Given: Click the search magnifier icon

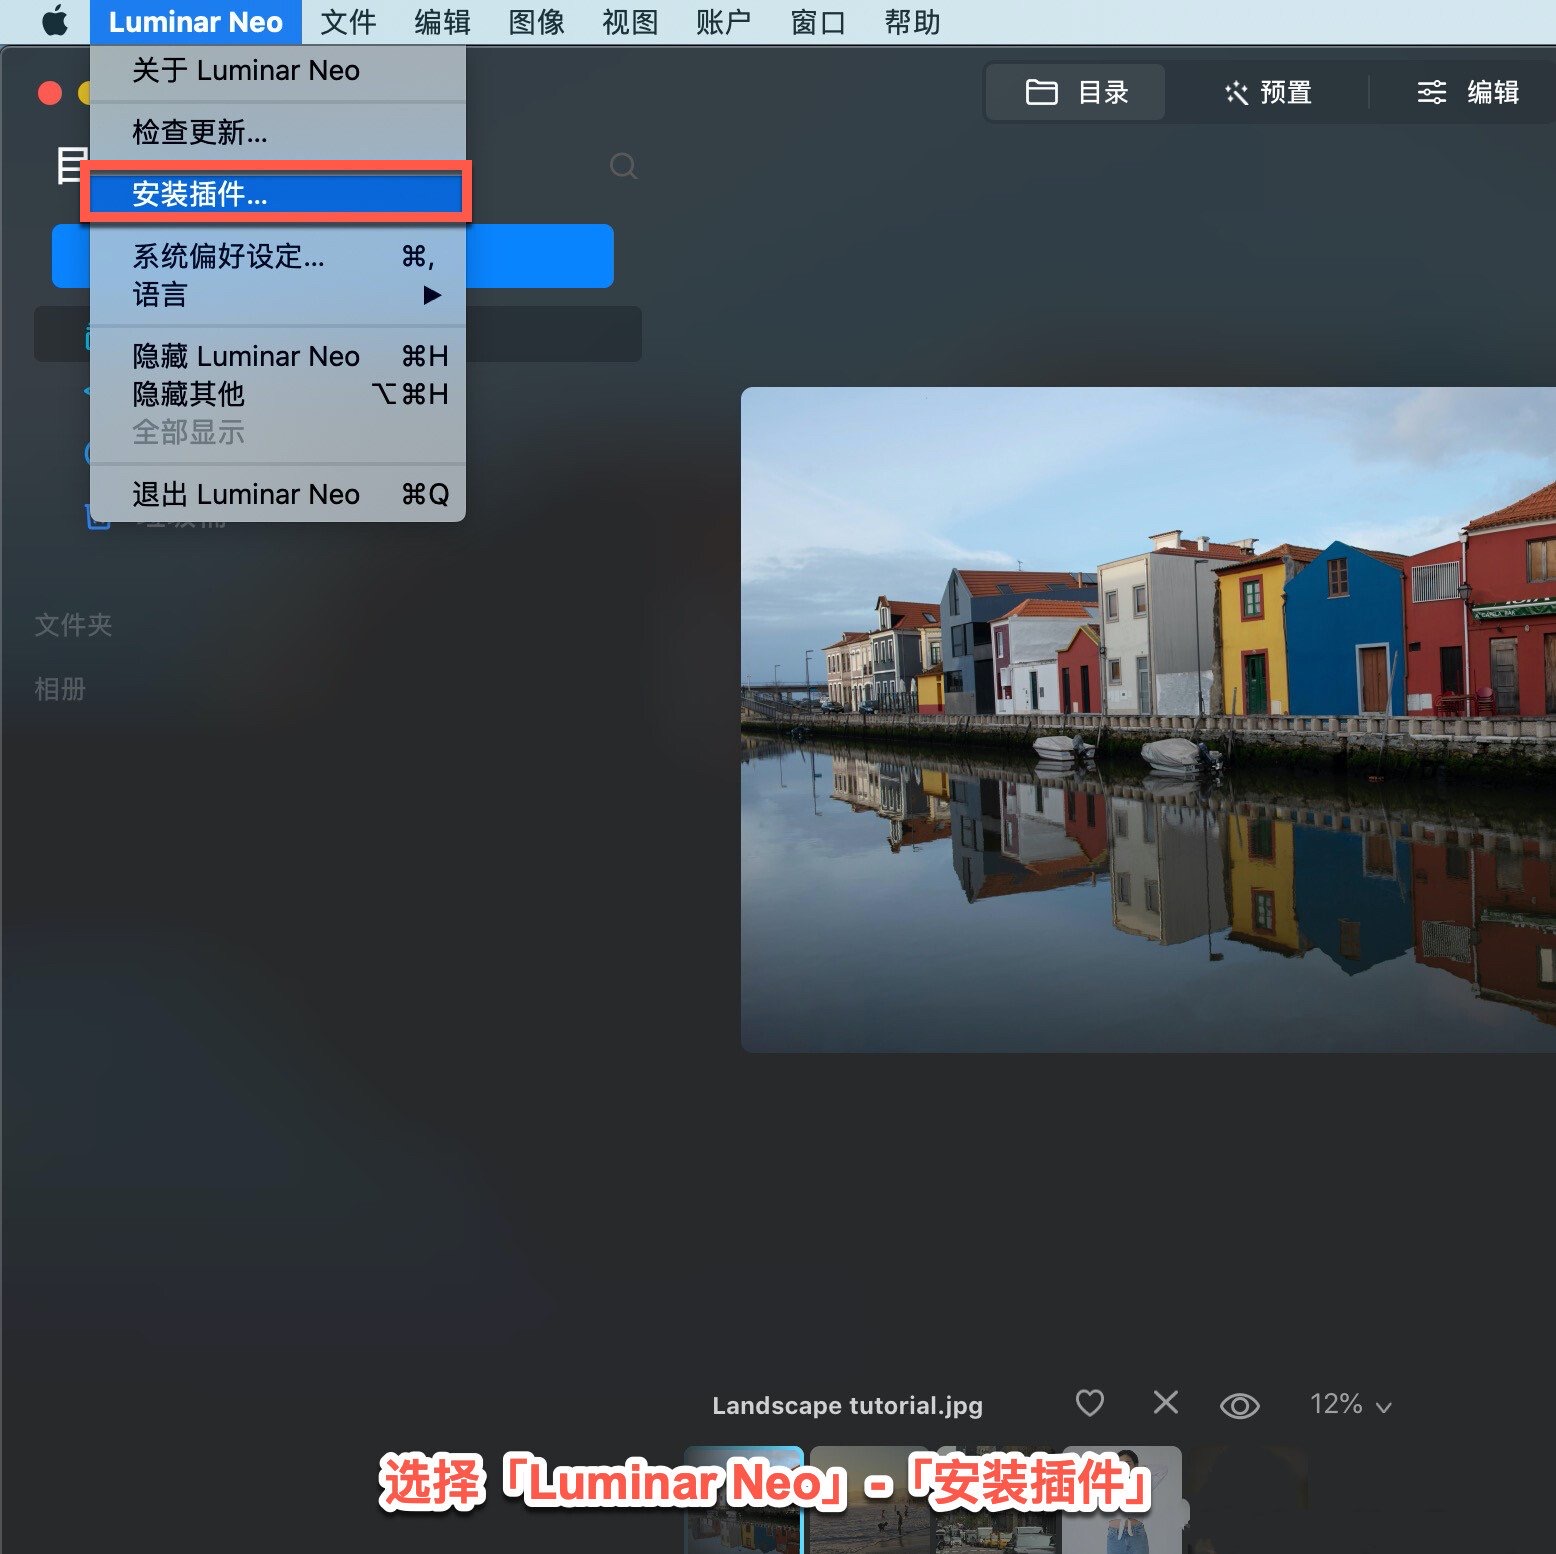Looking at the screenshot, I should tap(623, 165).
